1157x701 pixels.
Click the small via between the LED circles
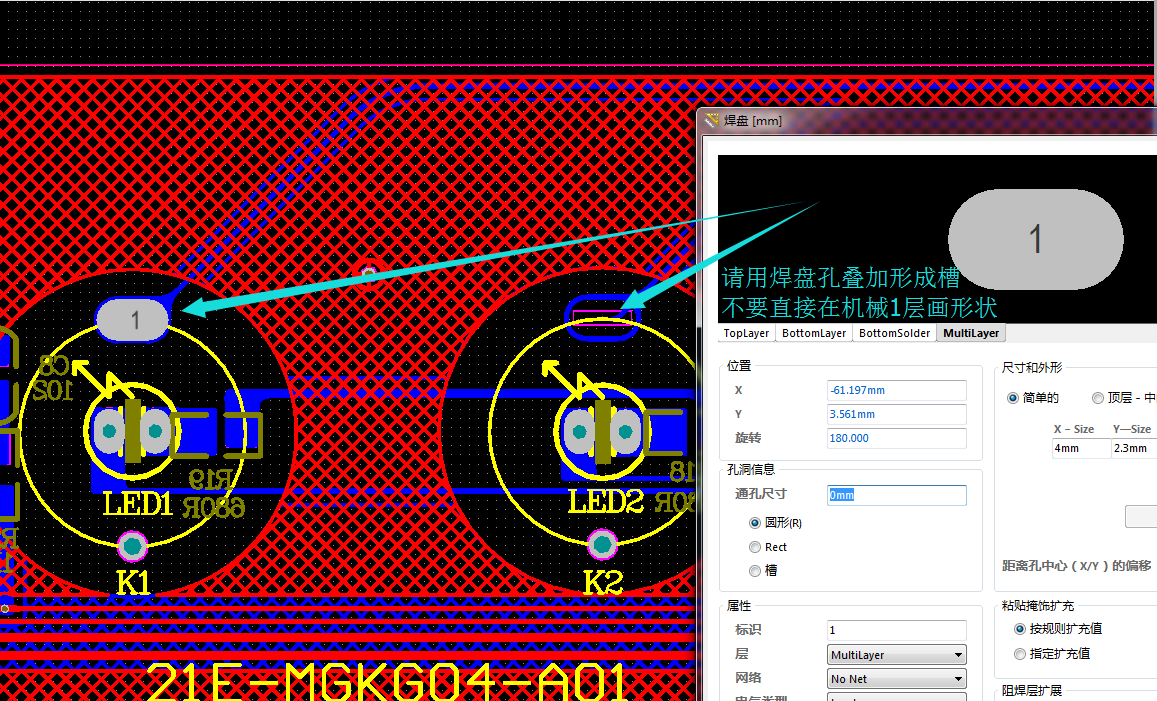pos(369,273)
